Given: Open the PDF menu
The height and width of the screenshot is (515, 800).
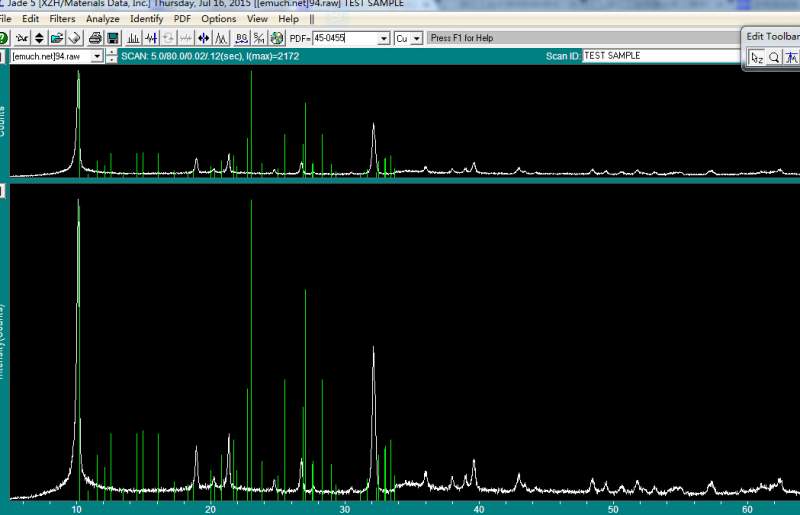Looking at the screenshot, I should tap(182, 19).
